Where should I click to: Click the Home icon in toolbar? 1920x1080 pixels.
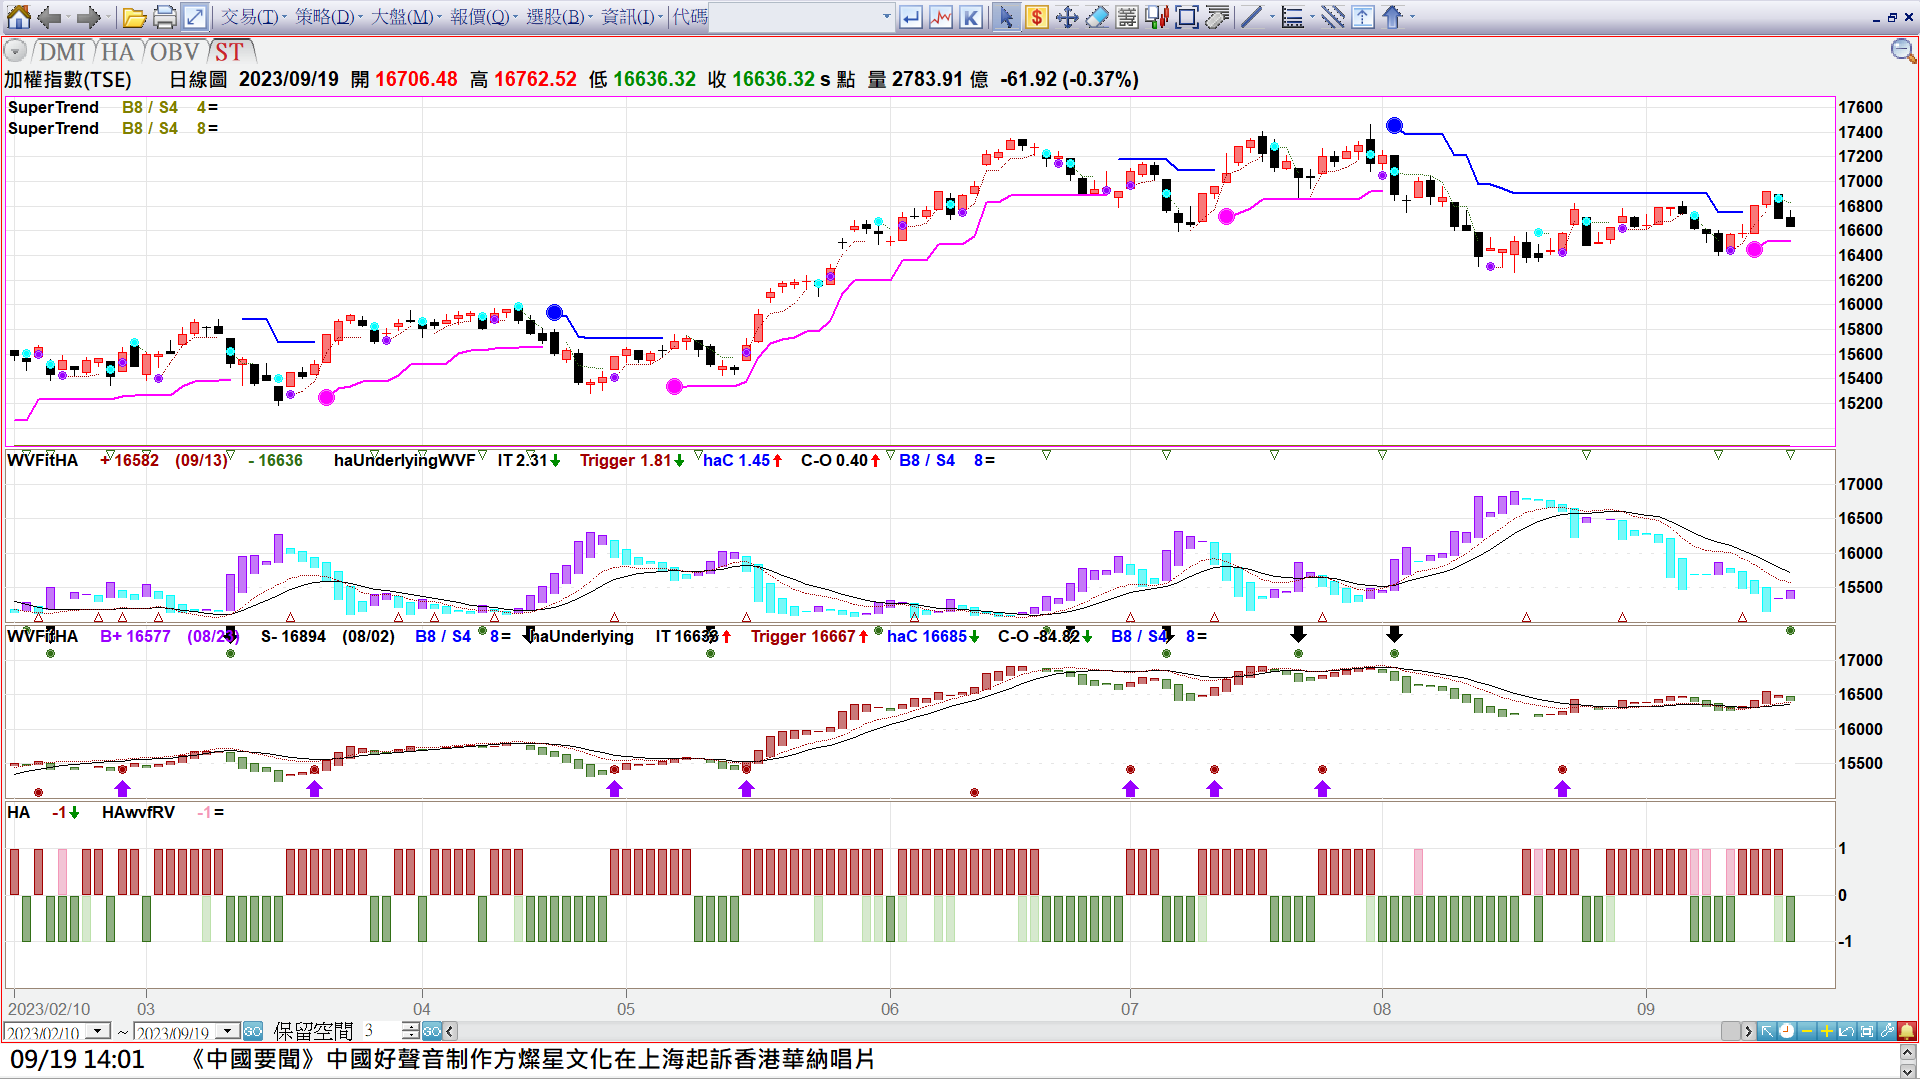[x=18, y=17]
